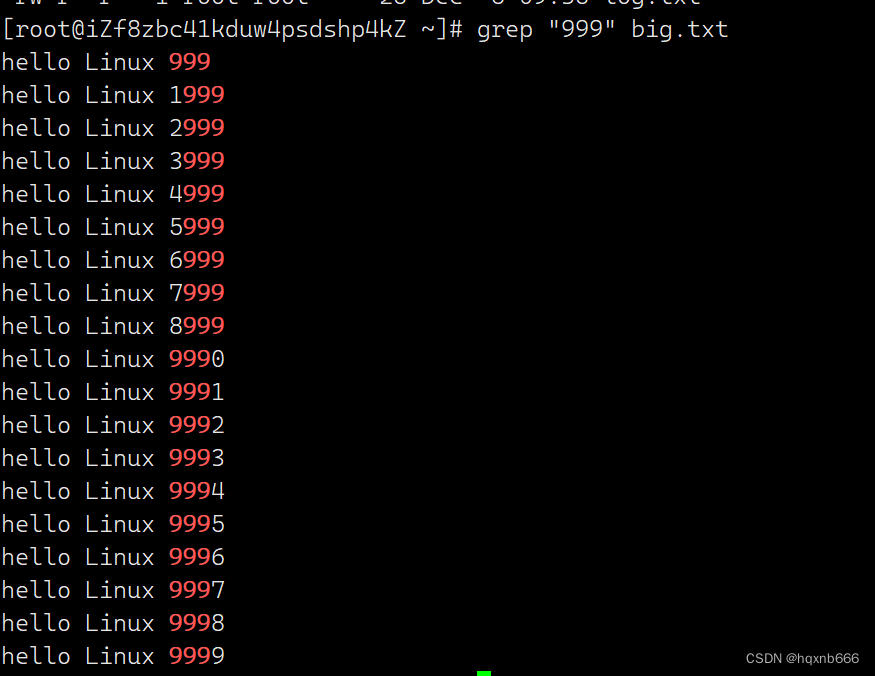The height and width of the screenshot is (676, 875).
Task: Select the last line hello Linux 9999
Action: point(113,655)
